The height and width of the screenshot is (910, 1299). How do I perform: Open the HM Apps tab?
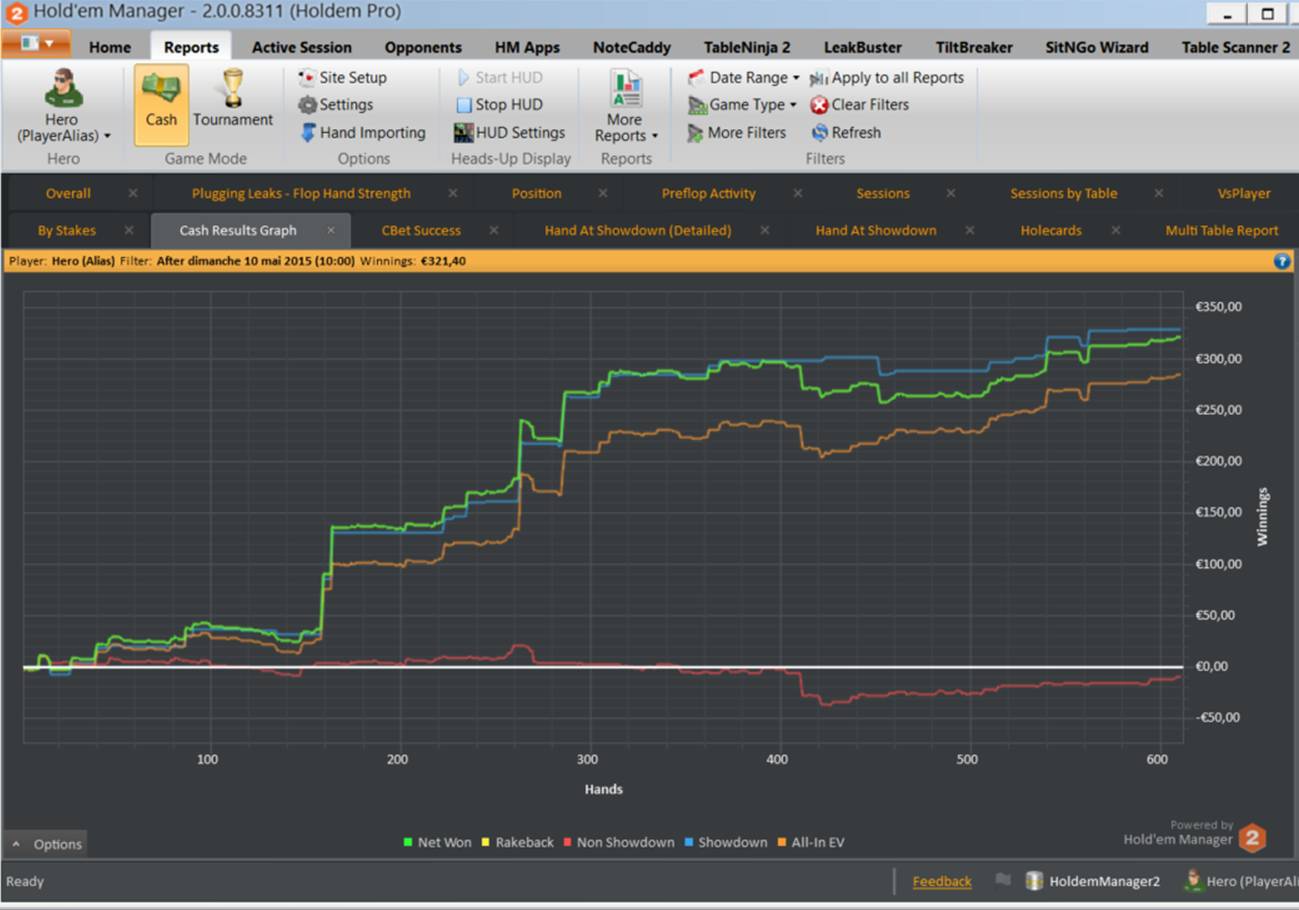(x=527, y=47)
